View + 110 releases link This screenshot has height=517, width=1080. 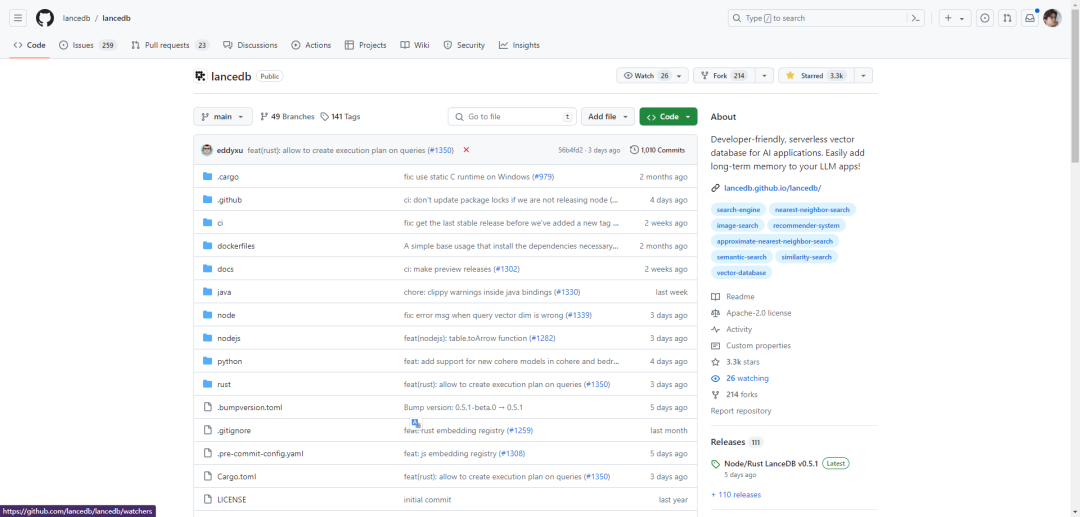pos(736,494)
